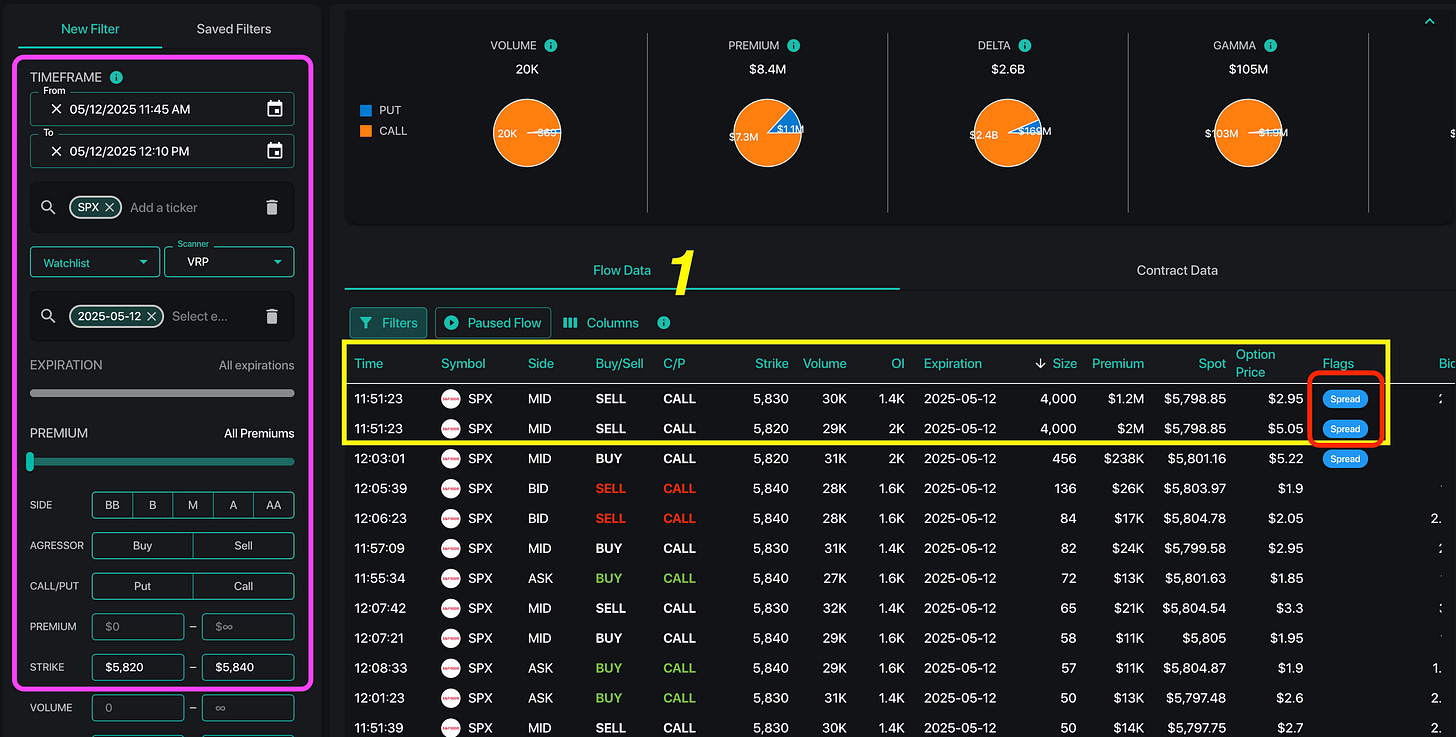The image size is (1456, 737).
Task: Switch to the Contract Data tab
Action: [1177, 270]
